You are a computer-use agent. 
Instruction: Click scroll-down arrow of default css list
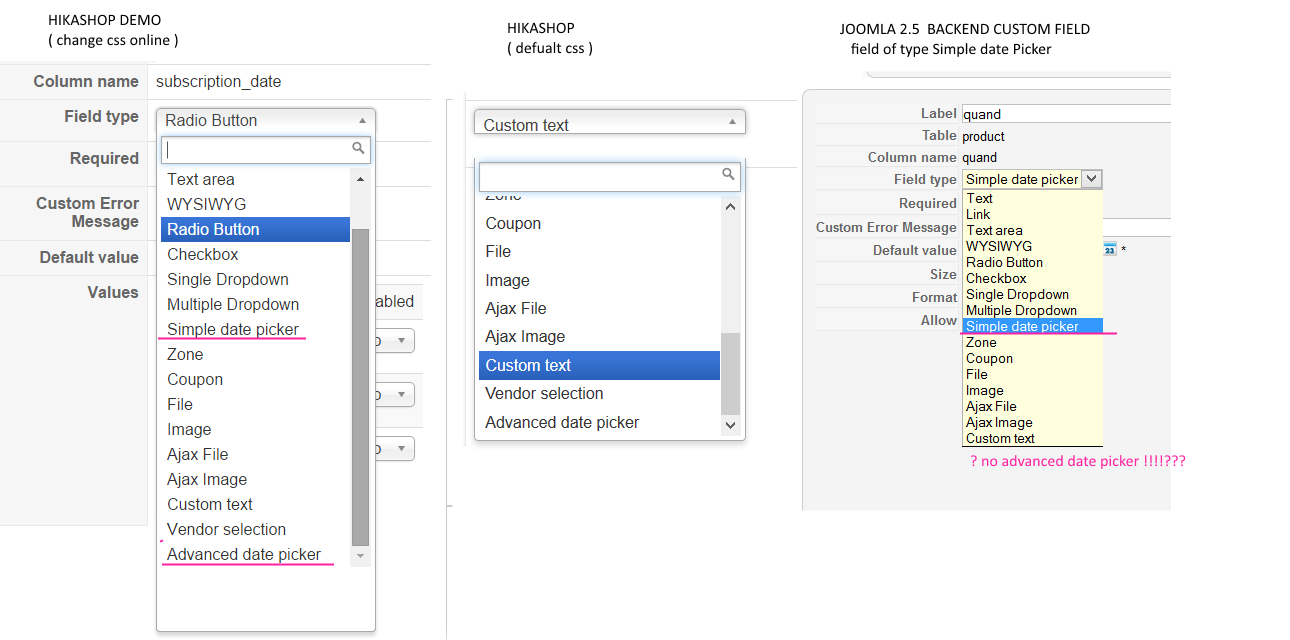pos(730,425)
